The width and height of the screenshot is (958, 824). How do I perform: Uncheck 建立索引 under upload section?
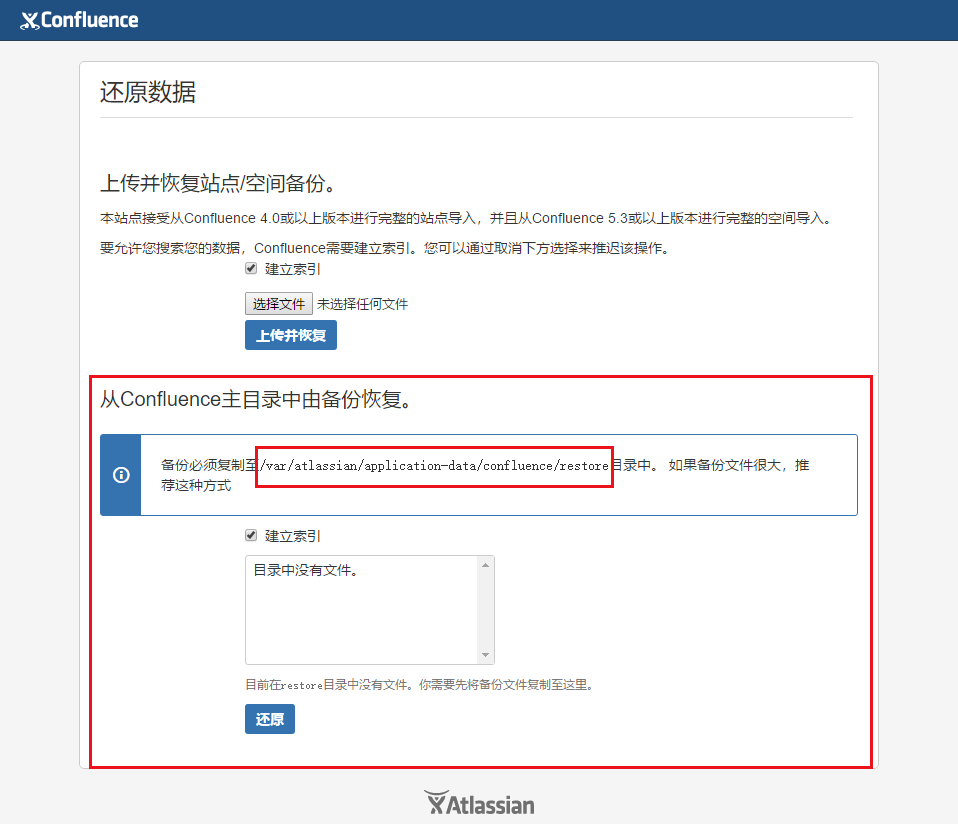(x=251, y=268)
